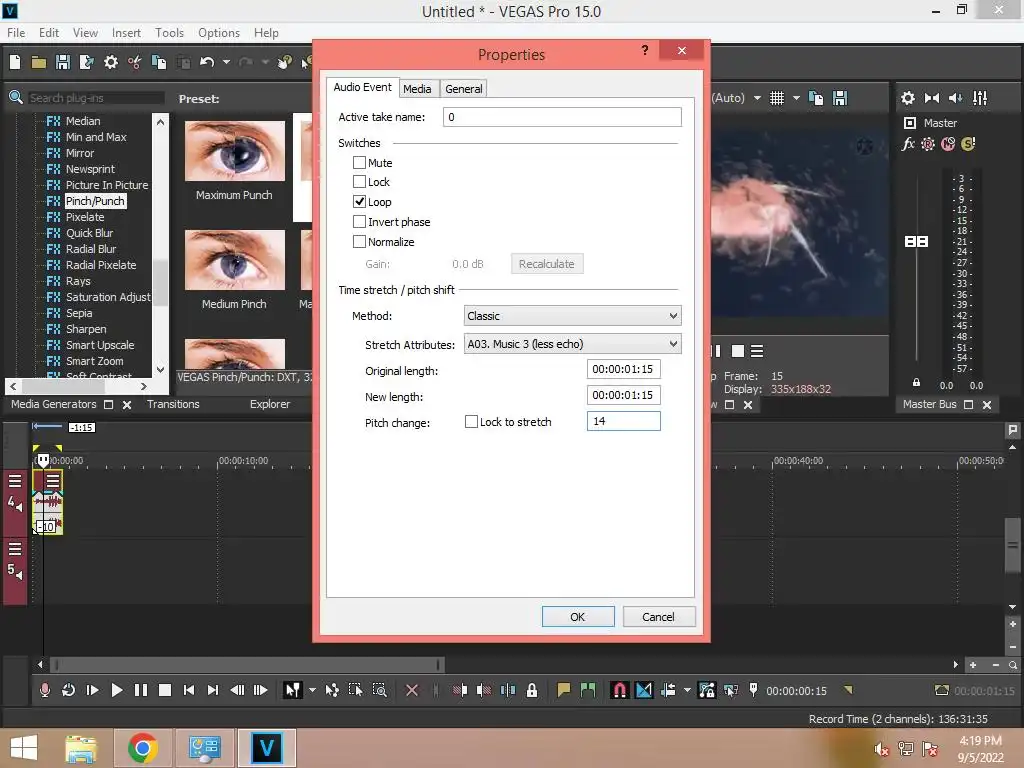This screenshot has width=1024, height=768.
Task: Click the Cancel button in Properties
Action: pyautogui.click(x=658, y=616)
